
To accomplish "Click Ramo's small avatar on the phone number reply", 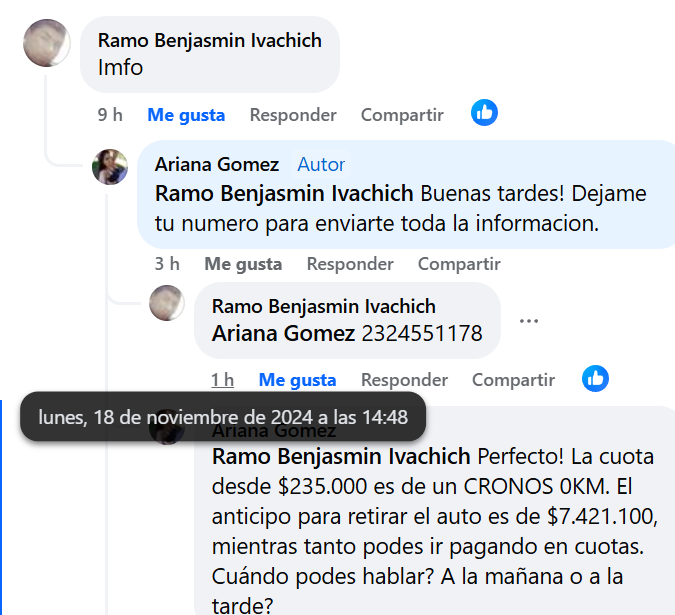I will [167, 303].
